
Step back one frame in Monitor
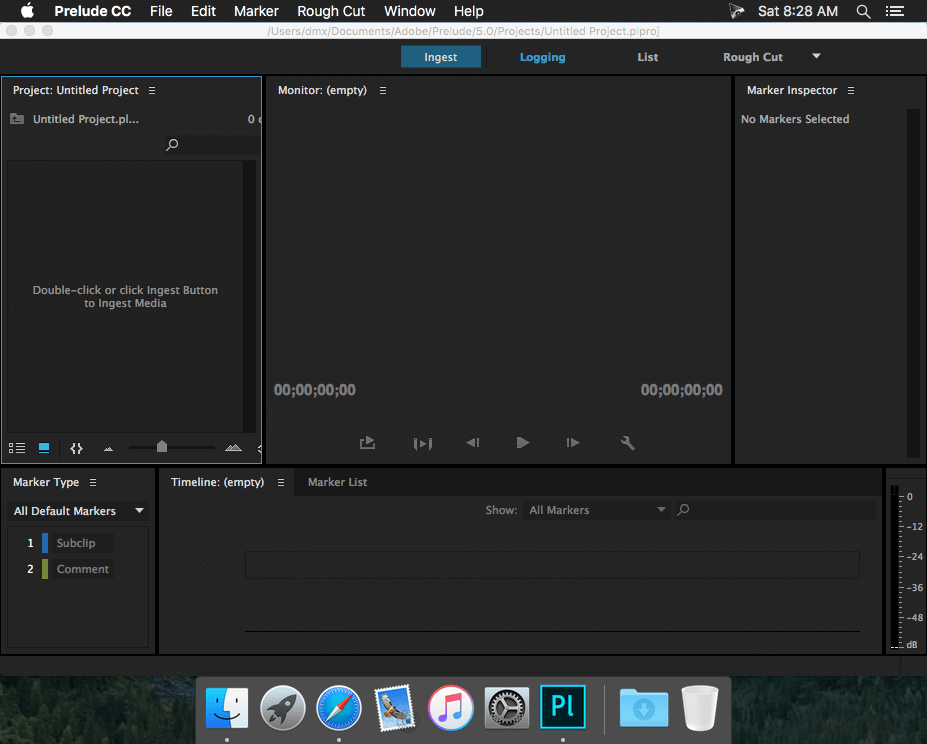pyautogui.click(x=472, y=442)
